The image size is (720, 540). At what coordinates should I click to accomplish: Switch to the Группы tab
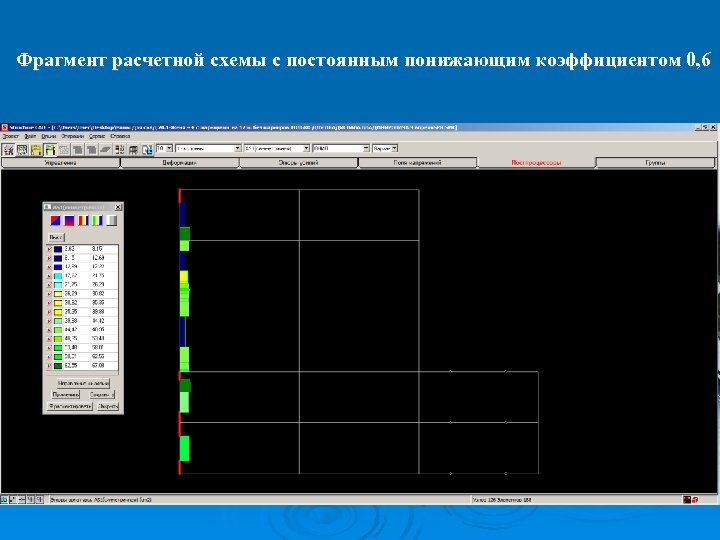(x=655, y=163)
